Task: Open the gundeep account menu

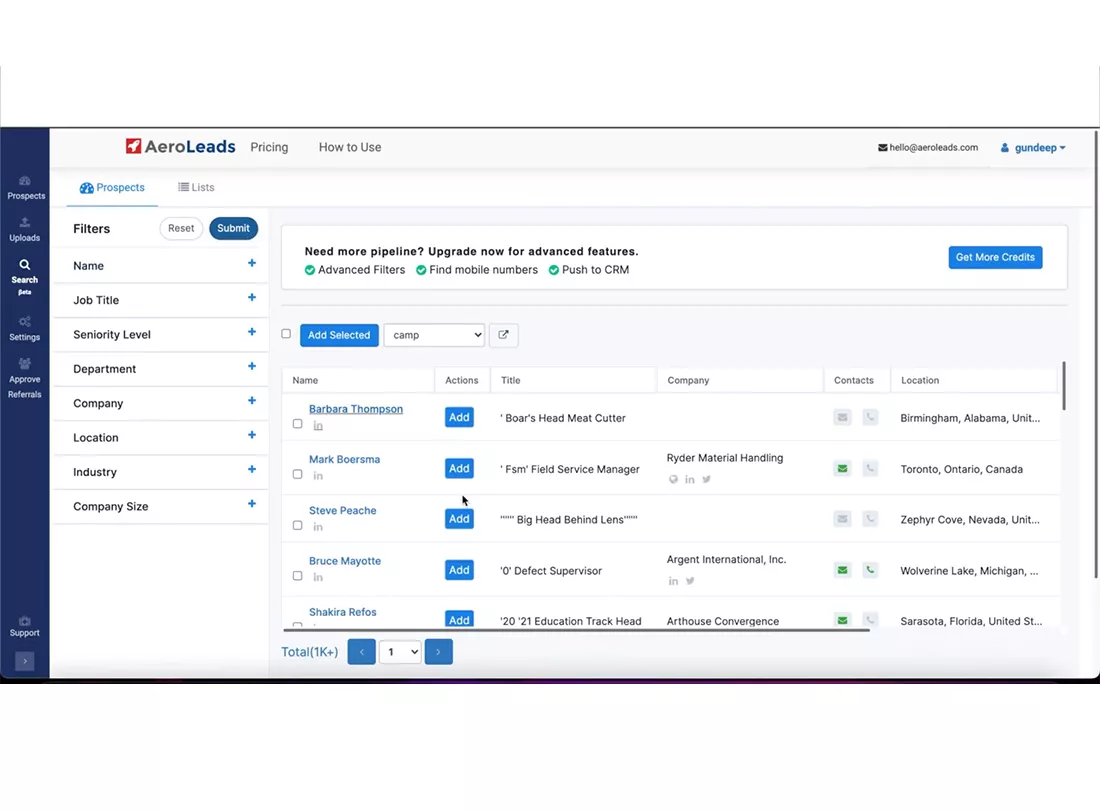Action: point(1033,147)
